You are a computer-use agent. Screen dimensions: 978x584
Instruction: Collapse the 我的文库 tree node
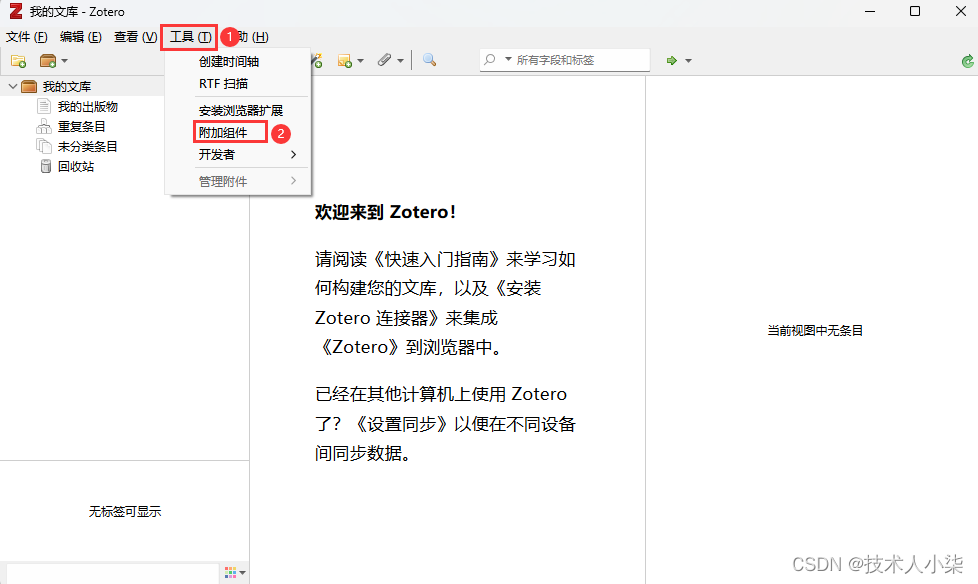pyautogui.click(x=12, y=86)
